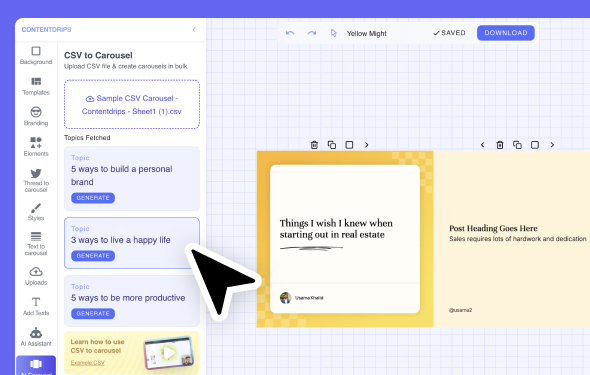Play the CSV to carousel tutorial video
The height and width of the screenshot is (375, 590).
169,353
